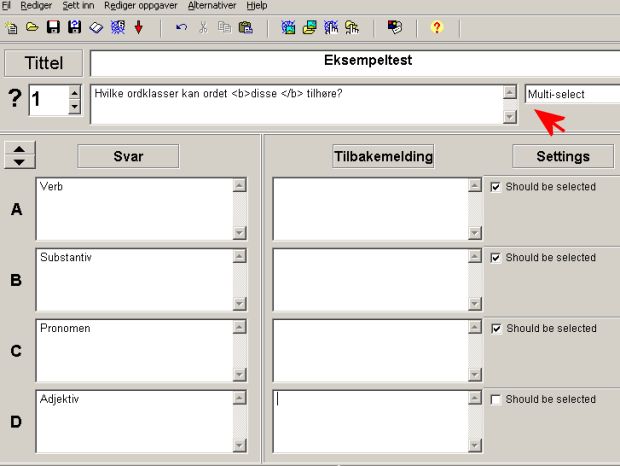Uncheck Should be selected for answer C
Screen dimensions: 620x466
(x=496, y=328)
